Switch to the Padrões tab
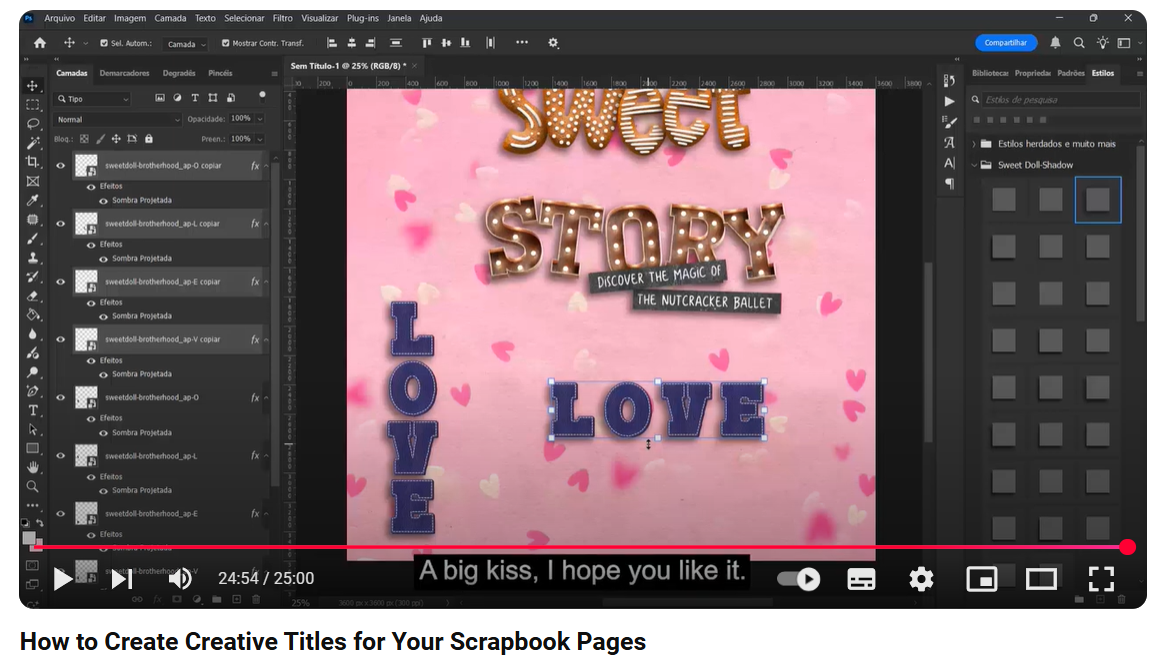 coord(1070,73)
